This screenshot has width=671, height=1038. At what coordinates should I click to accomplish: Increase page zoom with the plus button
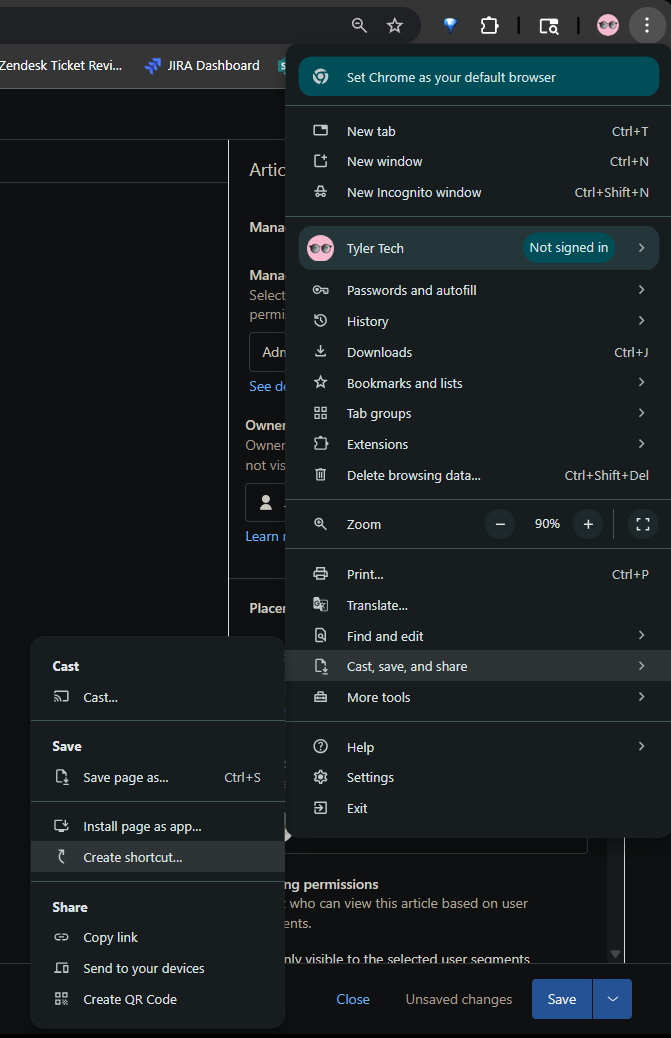[587, 523]
